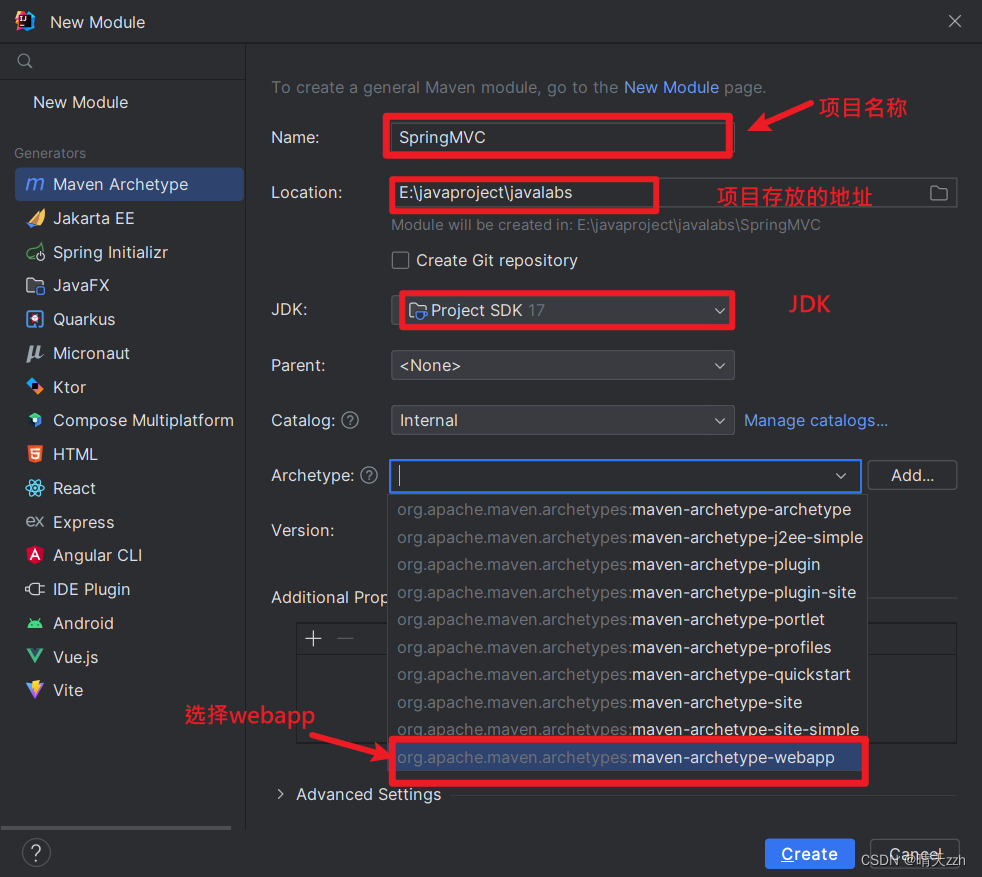This screenshot has height=877, width=982.
Task: Click the Cancel button
Action: 915,854
